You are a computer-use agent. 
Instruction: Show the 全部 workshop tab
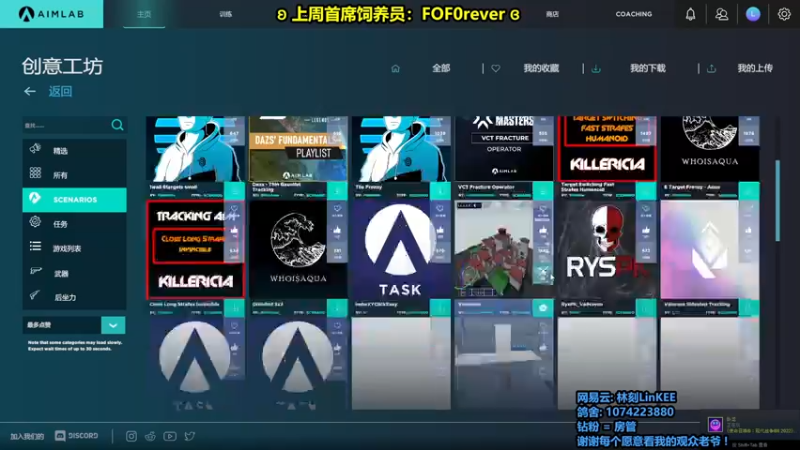[441, 68]
